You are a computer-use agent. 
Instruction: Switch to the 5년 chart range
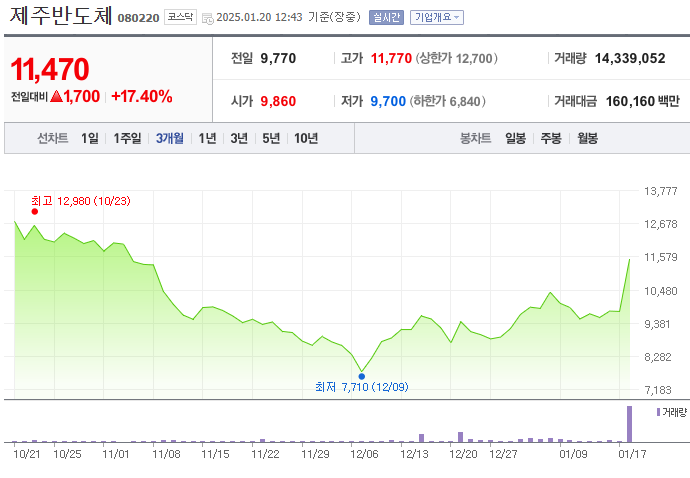point(271,138)
